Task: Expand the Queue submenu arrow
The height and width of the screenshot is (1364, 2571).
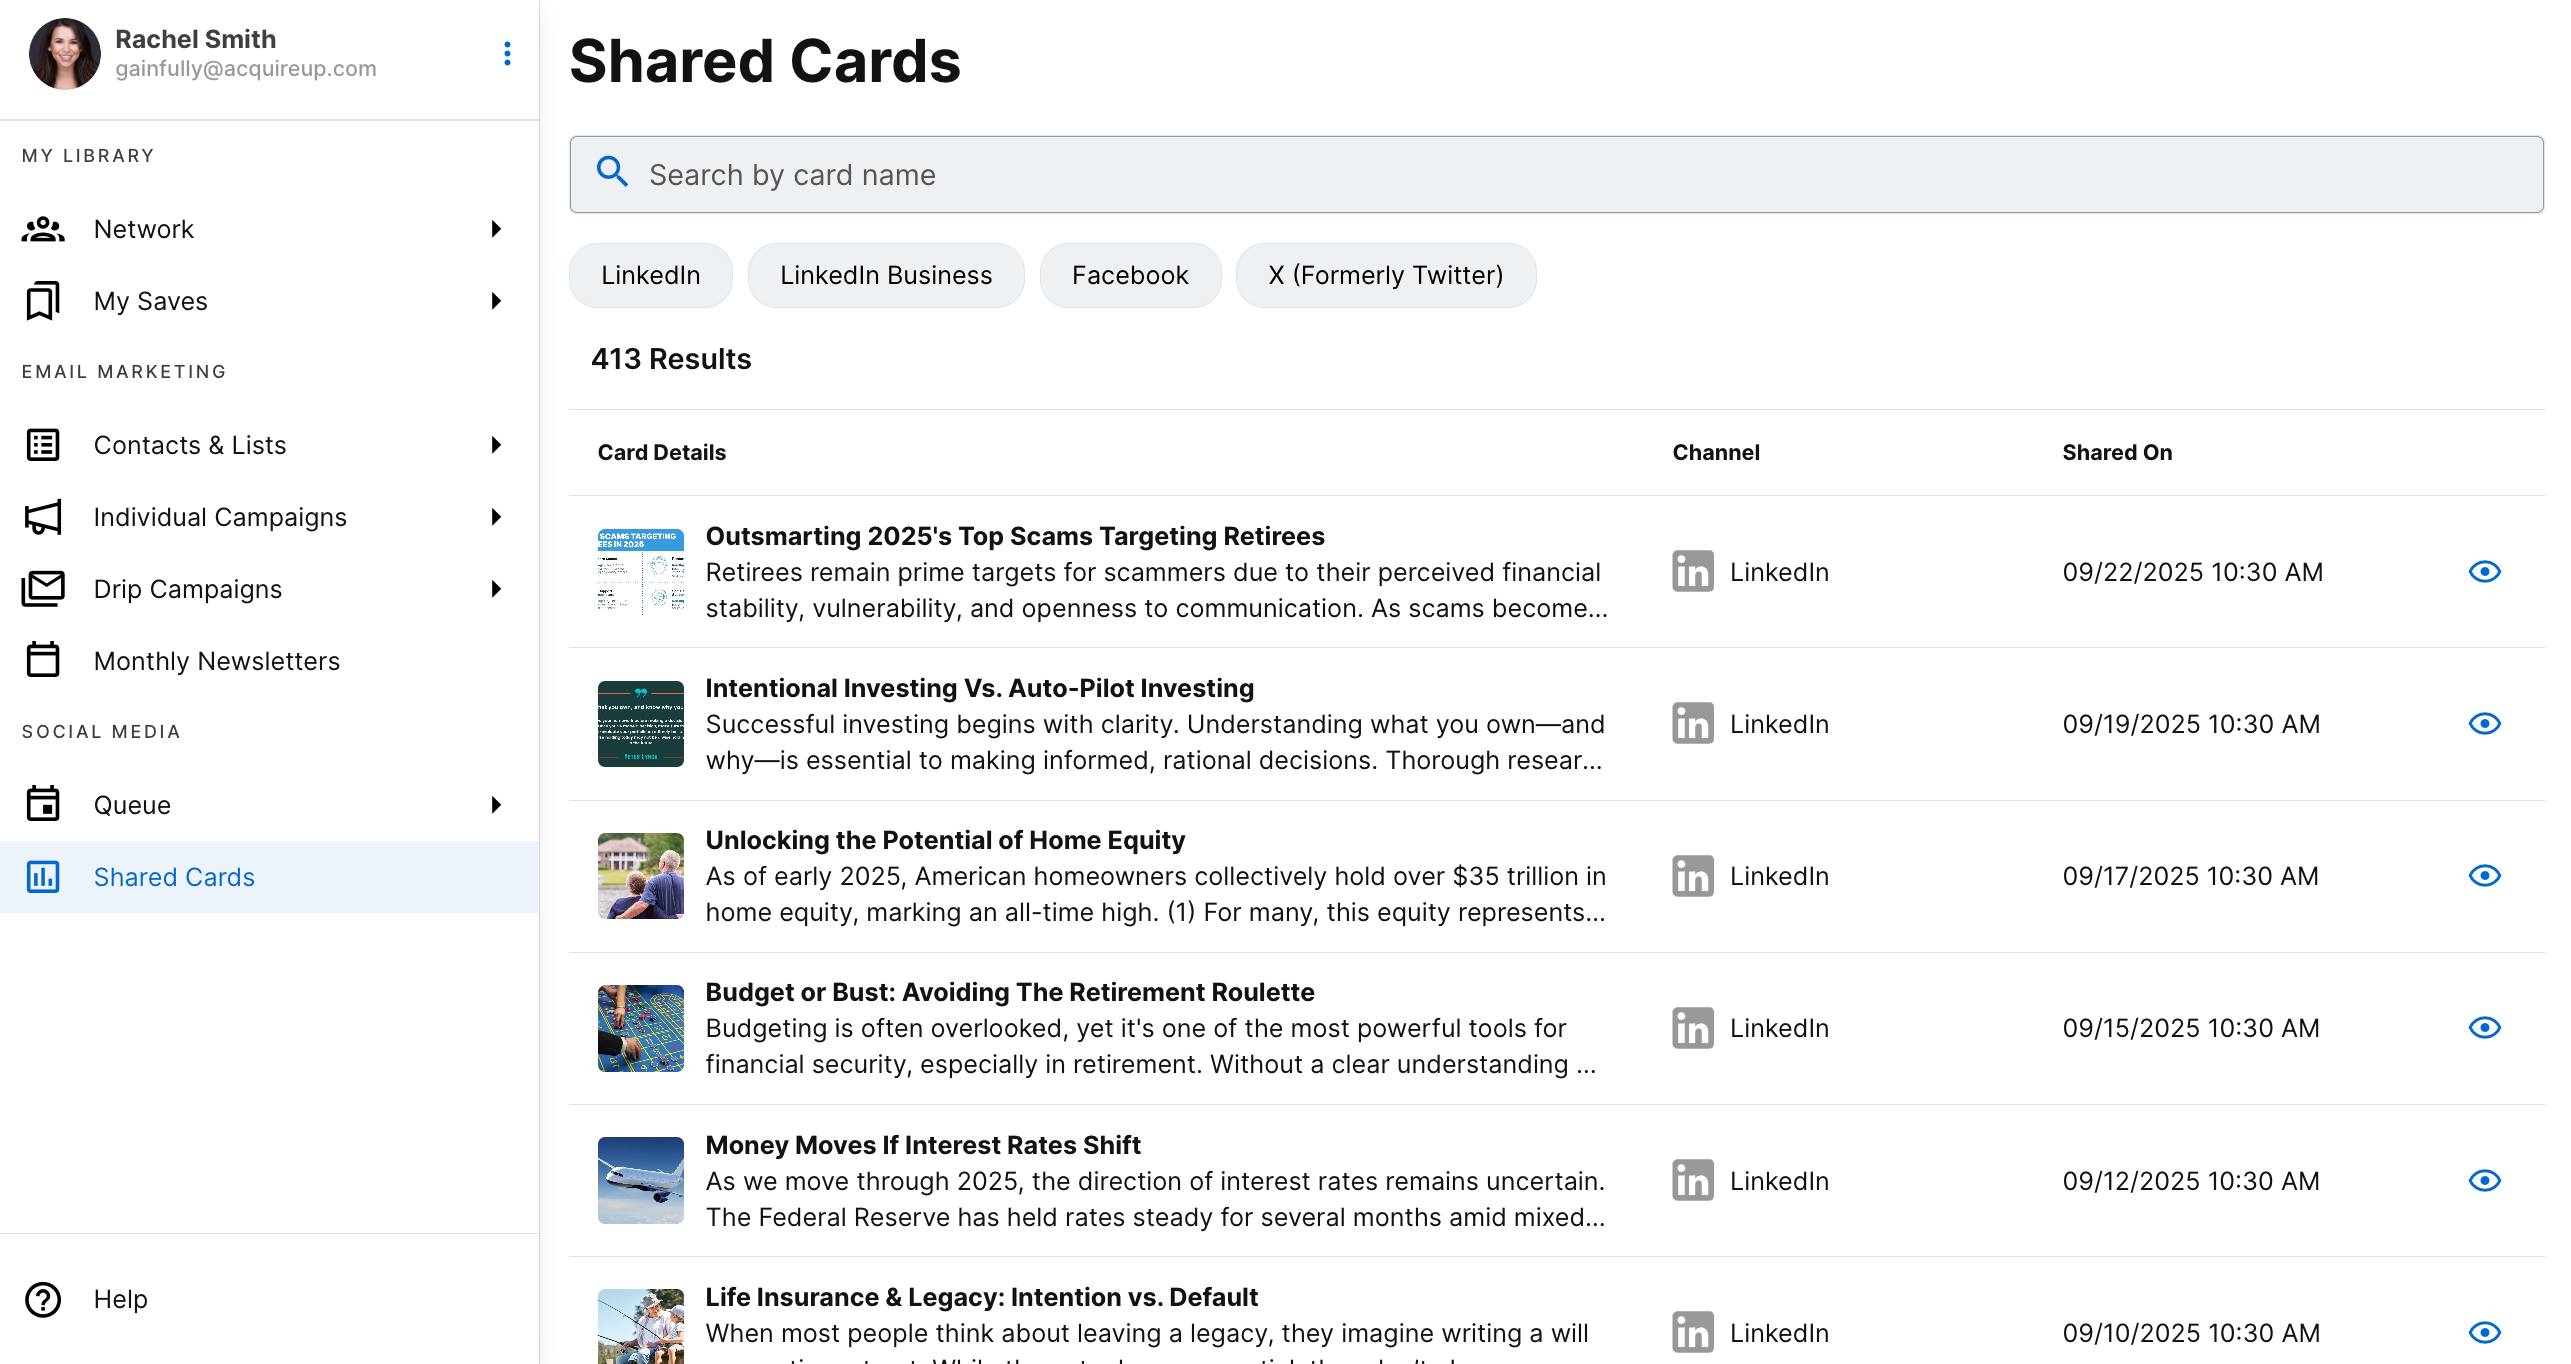Action: [496, 805]
